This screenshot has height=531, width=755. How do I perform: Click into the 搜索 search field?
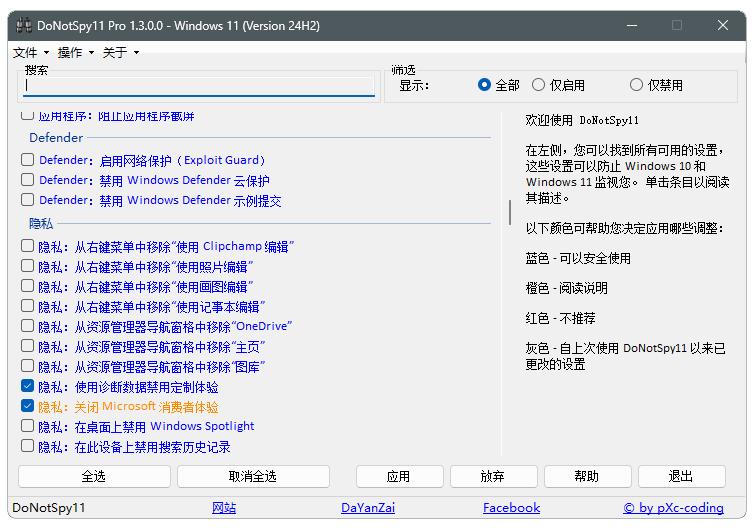pyautogui.click(x=198, y=86)
